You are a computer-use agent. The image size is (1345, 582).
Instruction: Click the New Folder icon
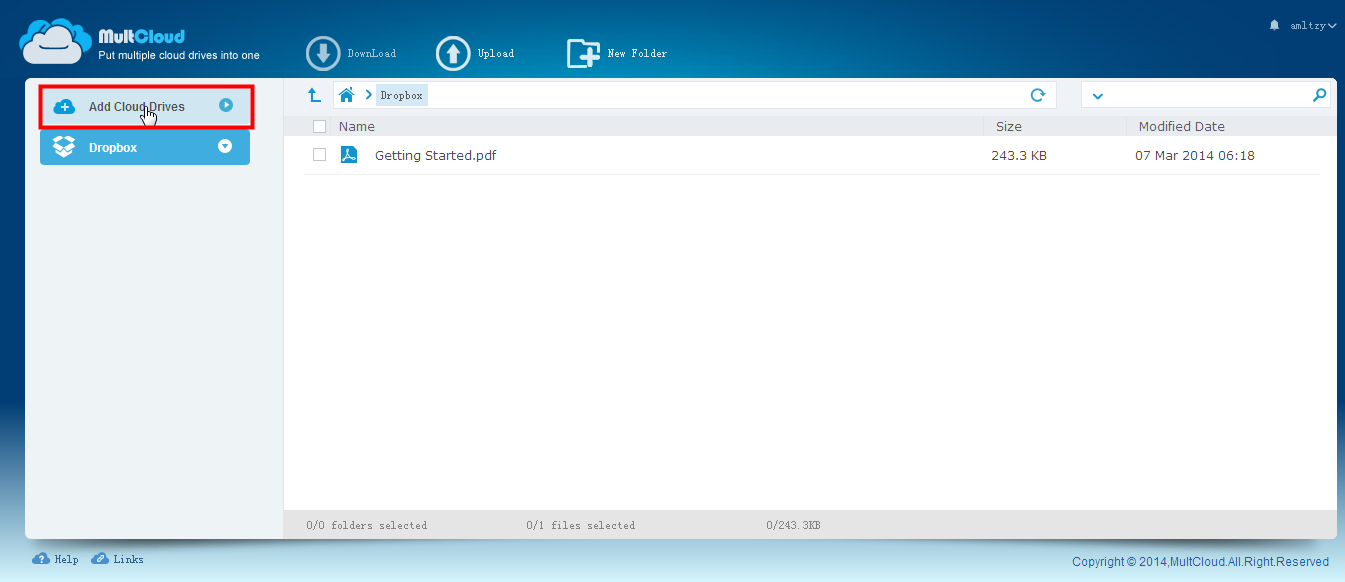583,53
